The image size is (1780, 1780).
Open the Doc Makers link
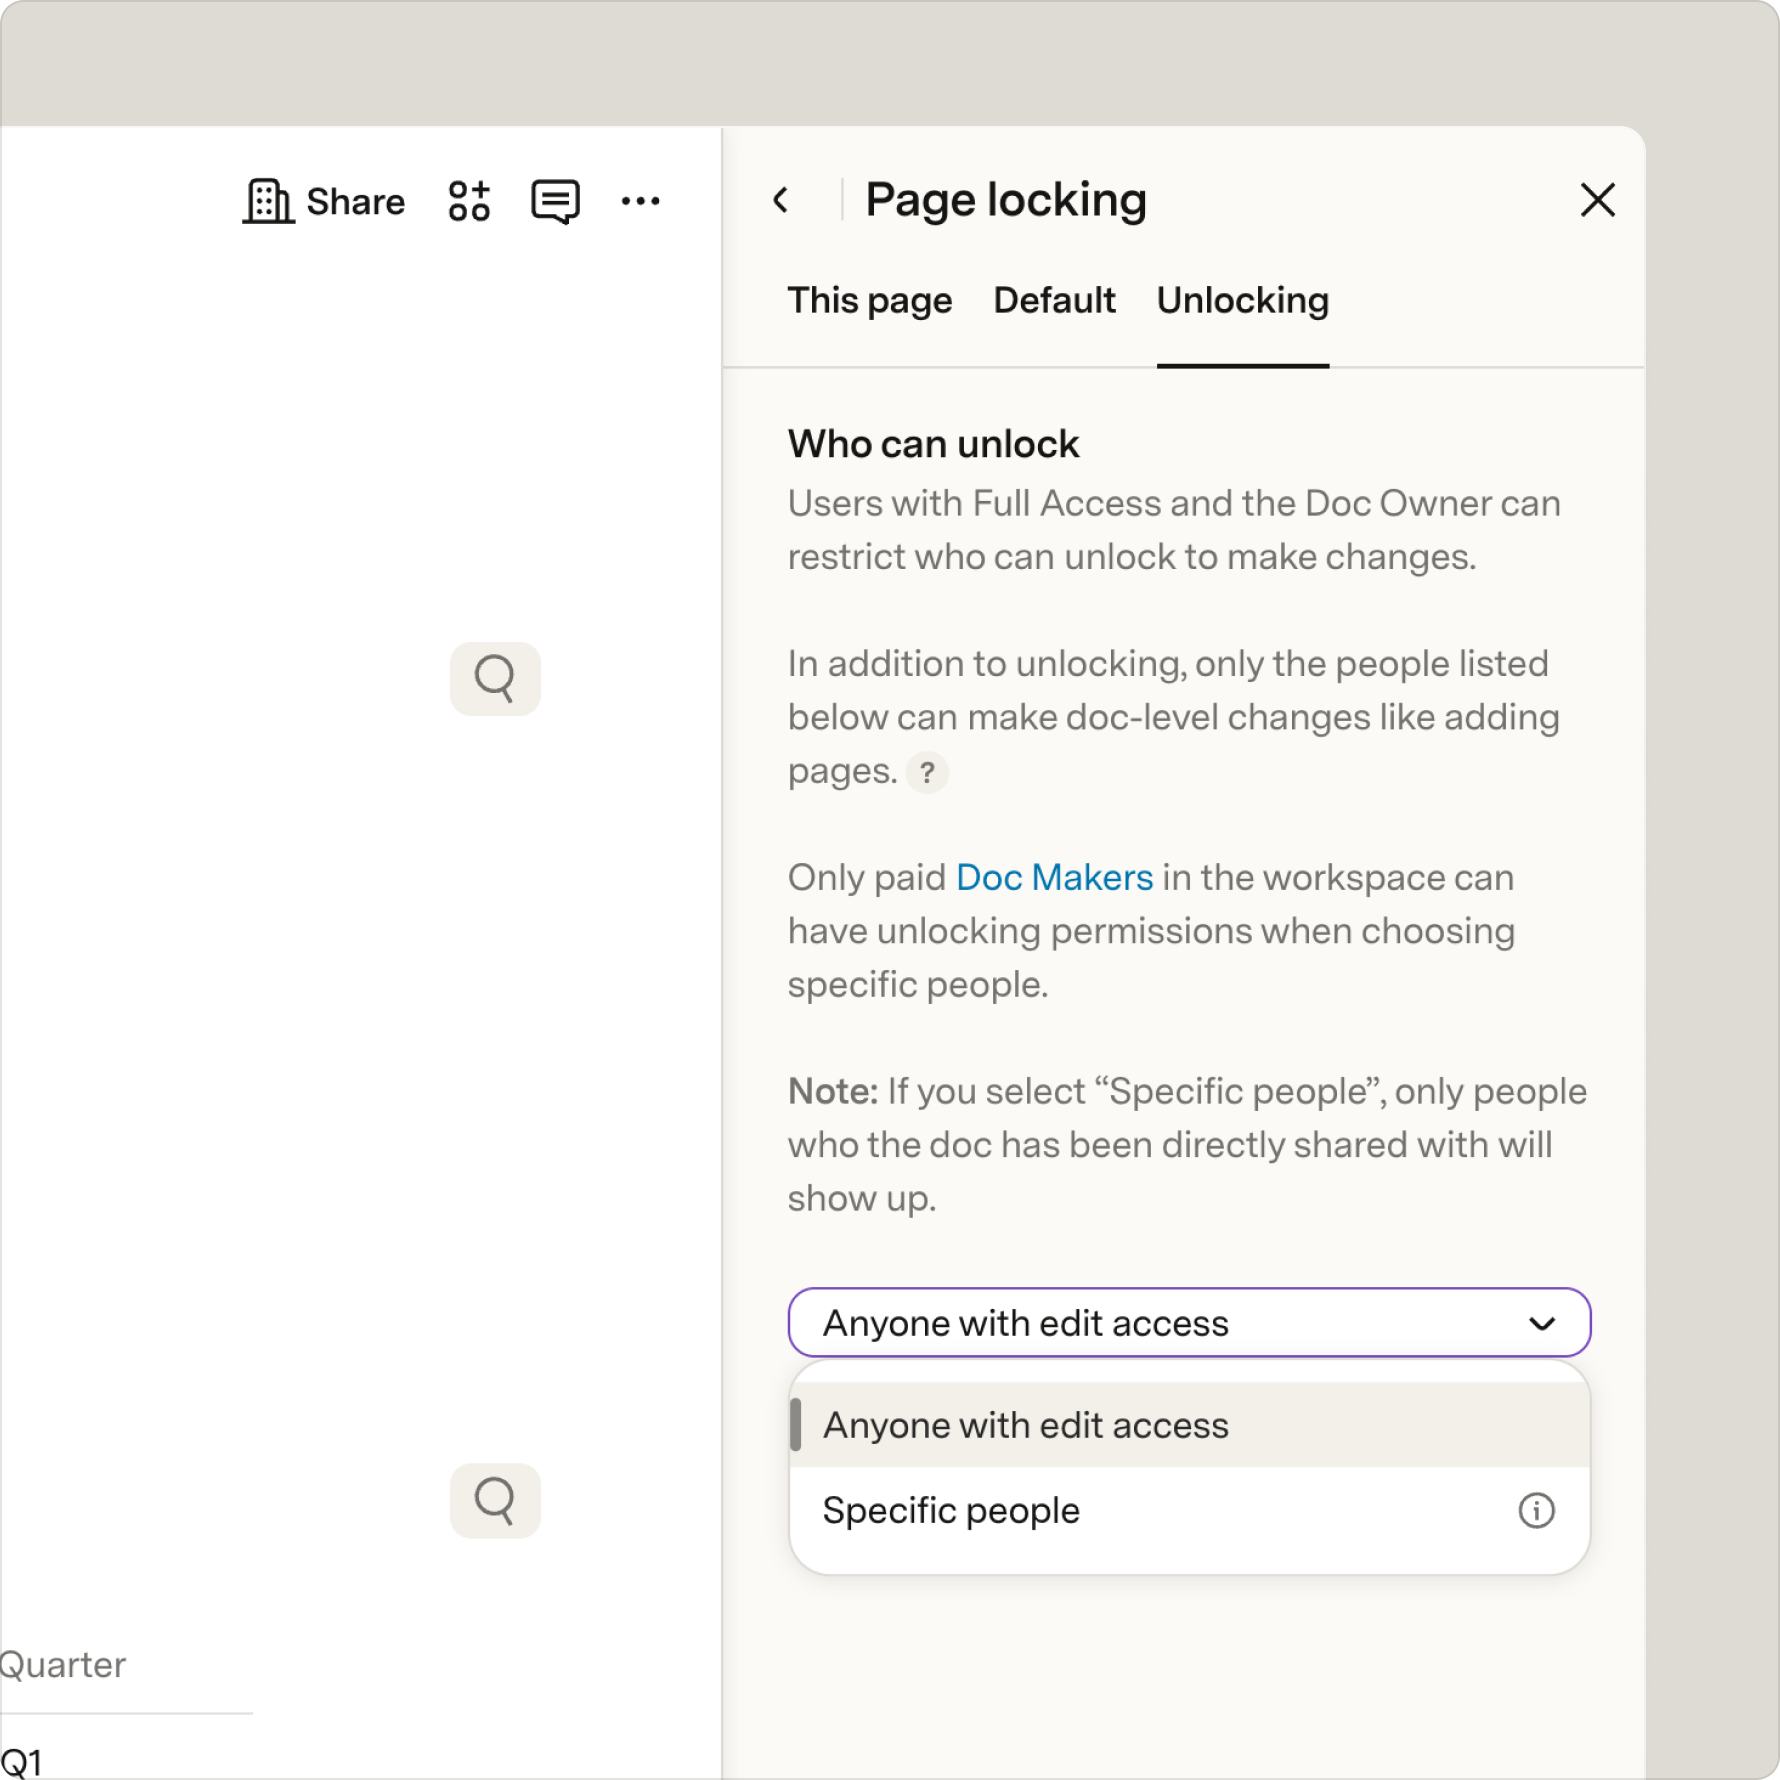[1054, 877]
